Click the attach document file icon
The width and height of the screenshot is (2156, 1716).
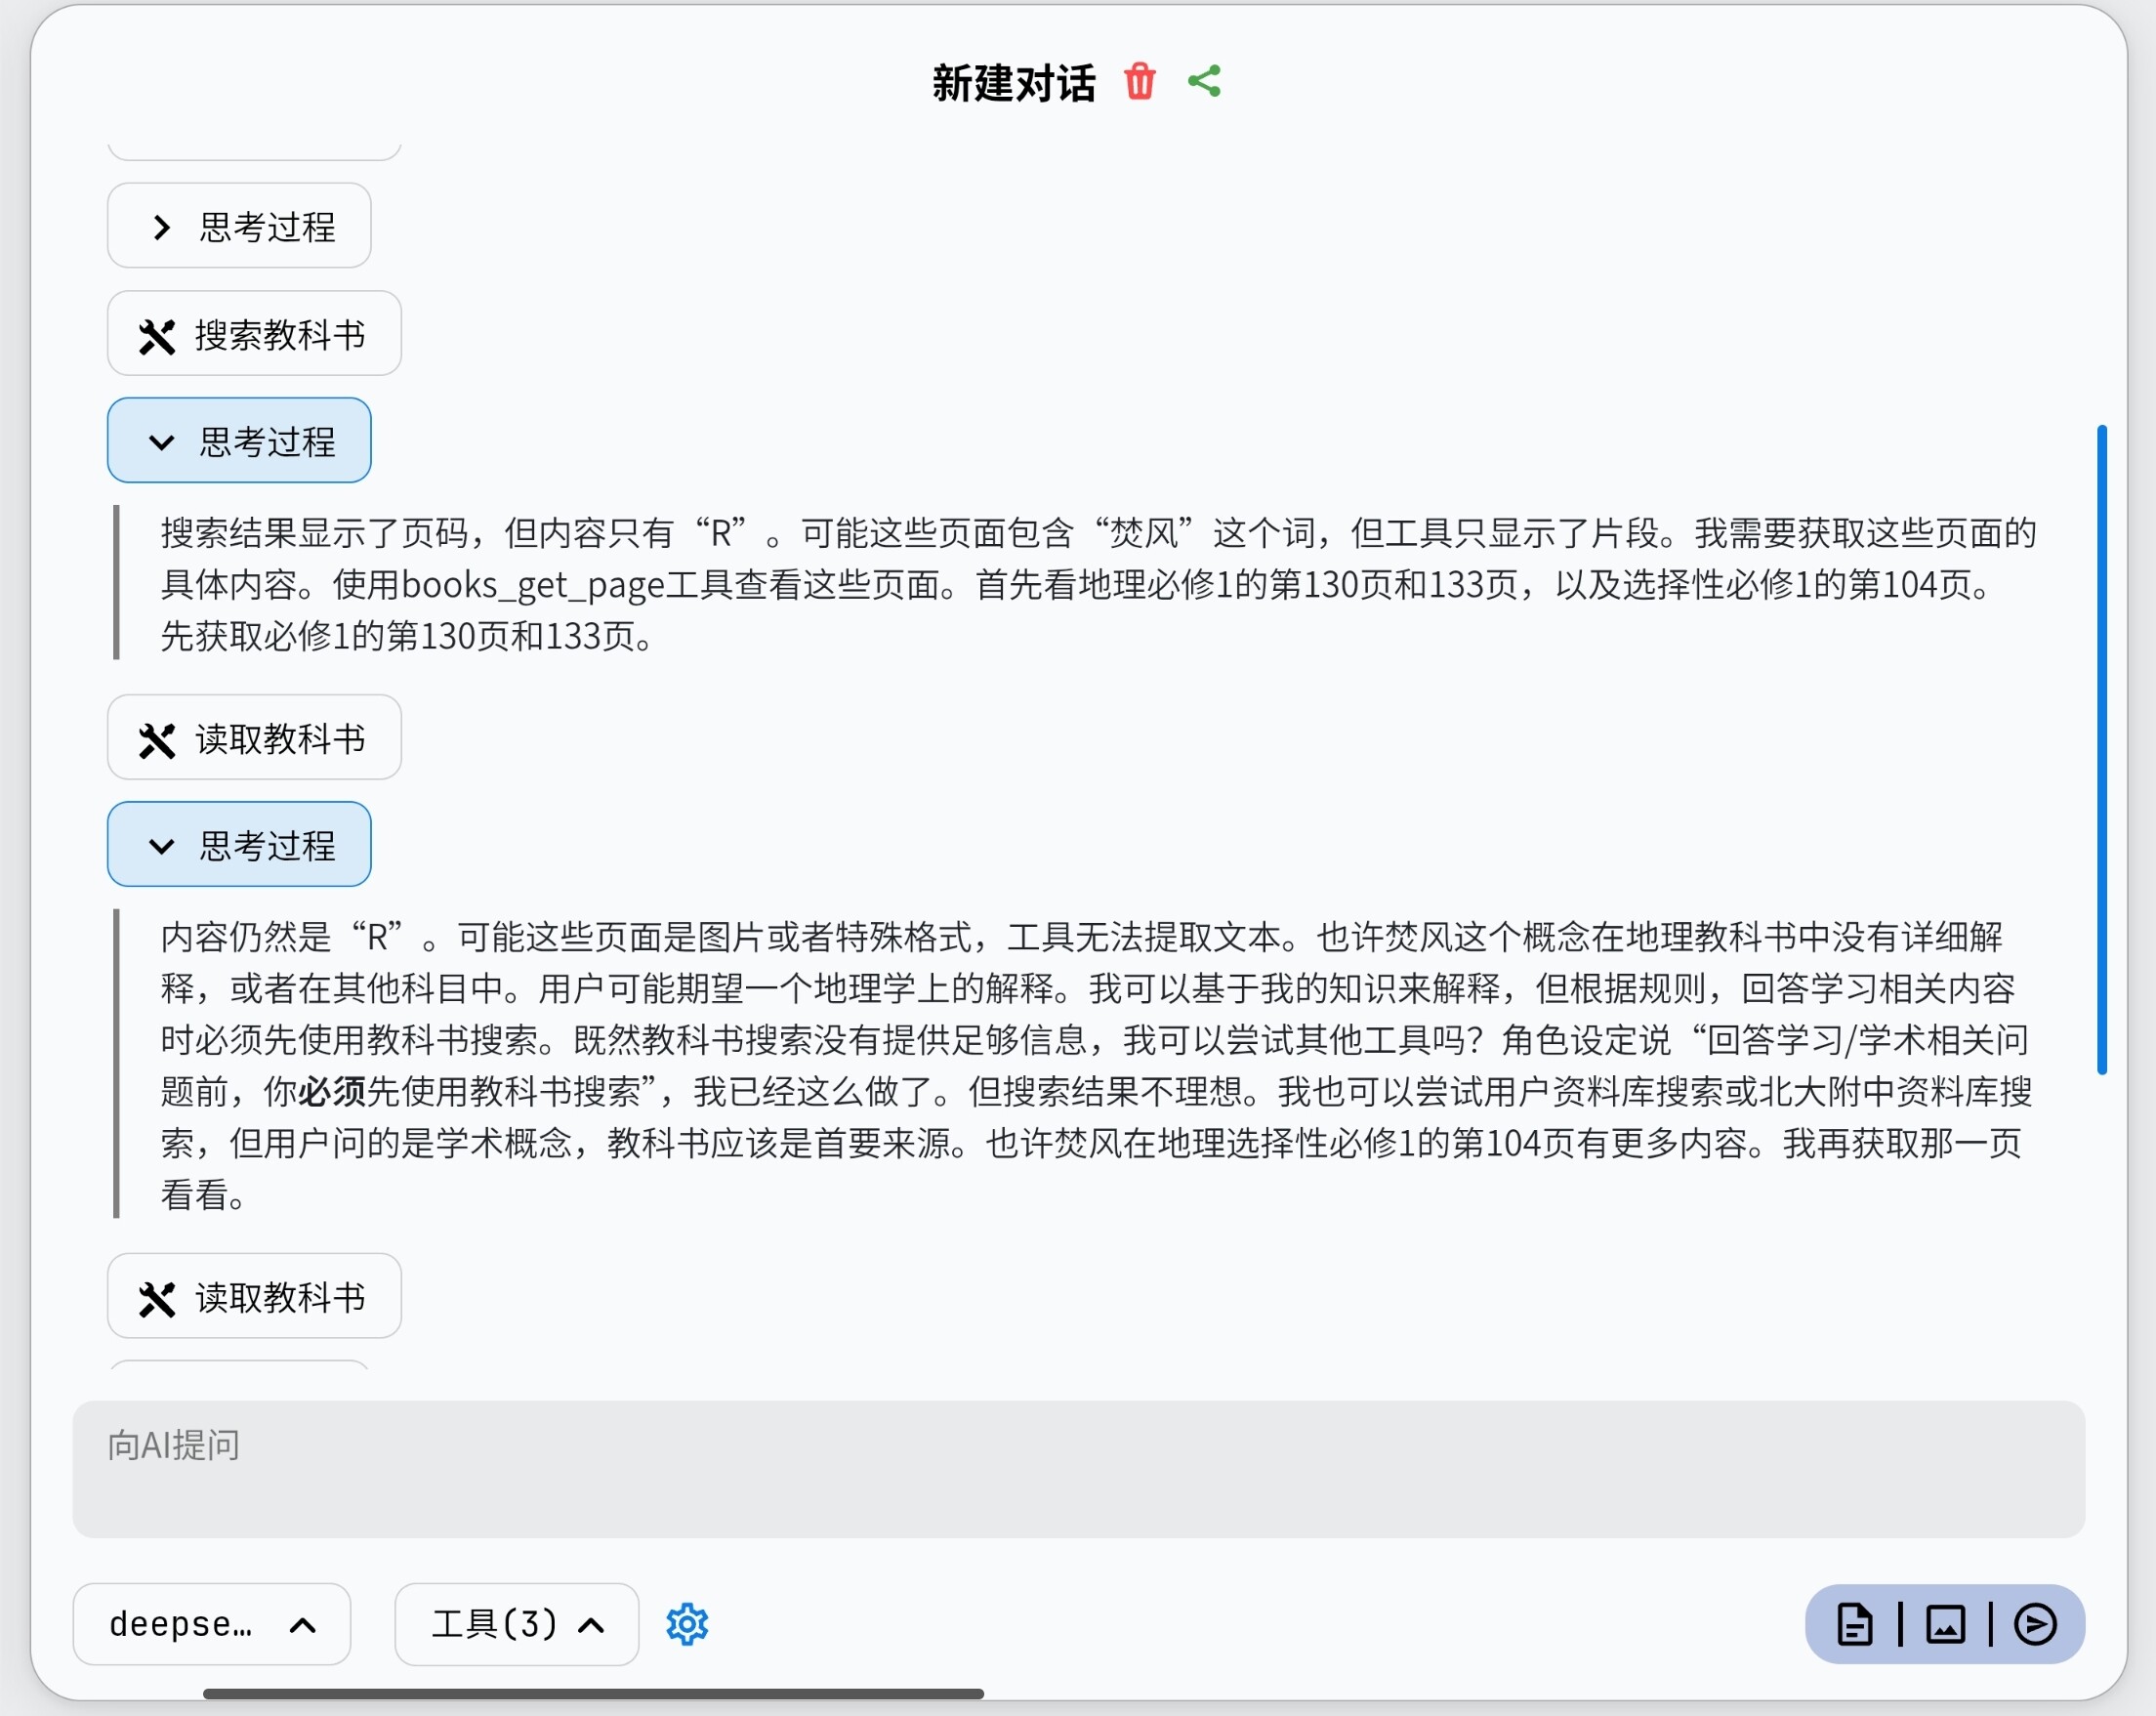click(x=1854, y=1624)
